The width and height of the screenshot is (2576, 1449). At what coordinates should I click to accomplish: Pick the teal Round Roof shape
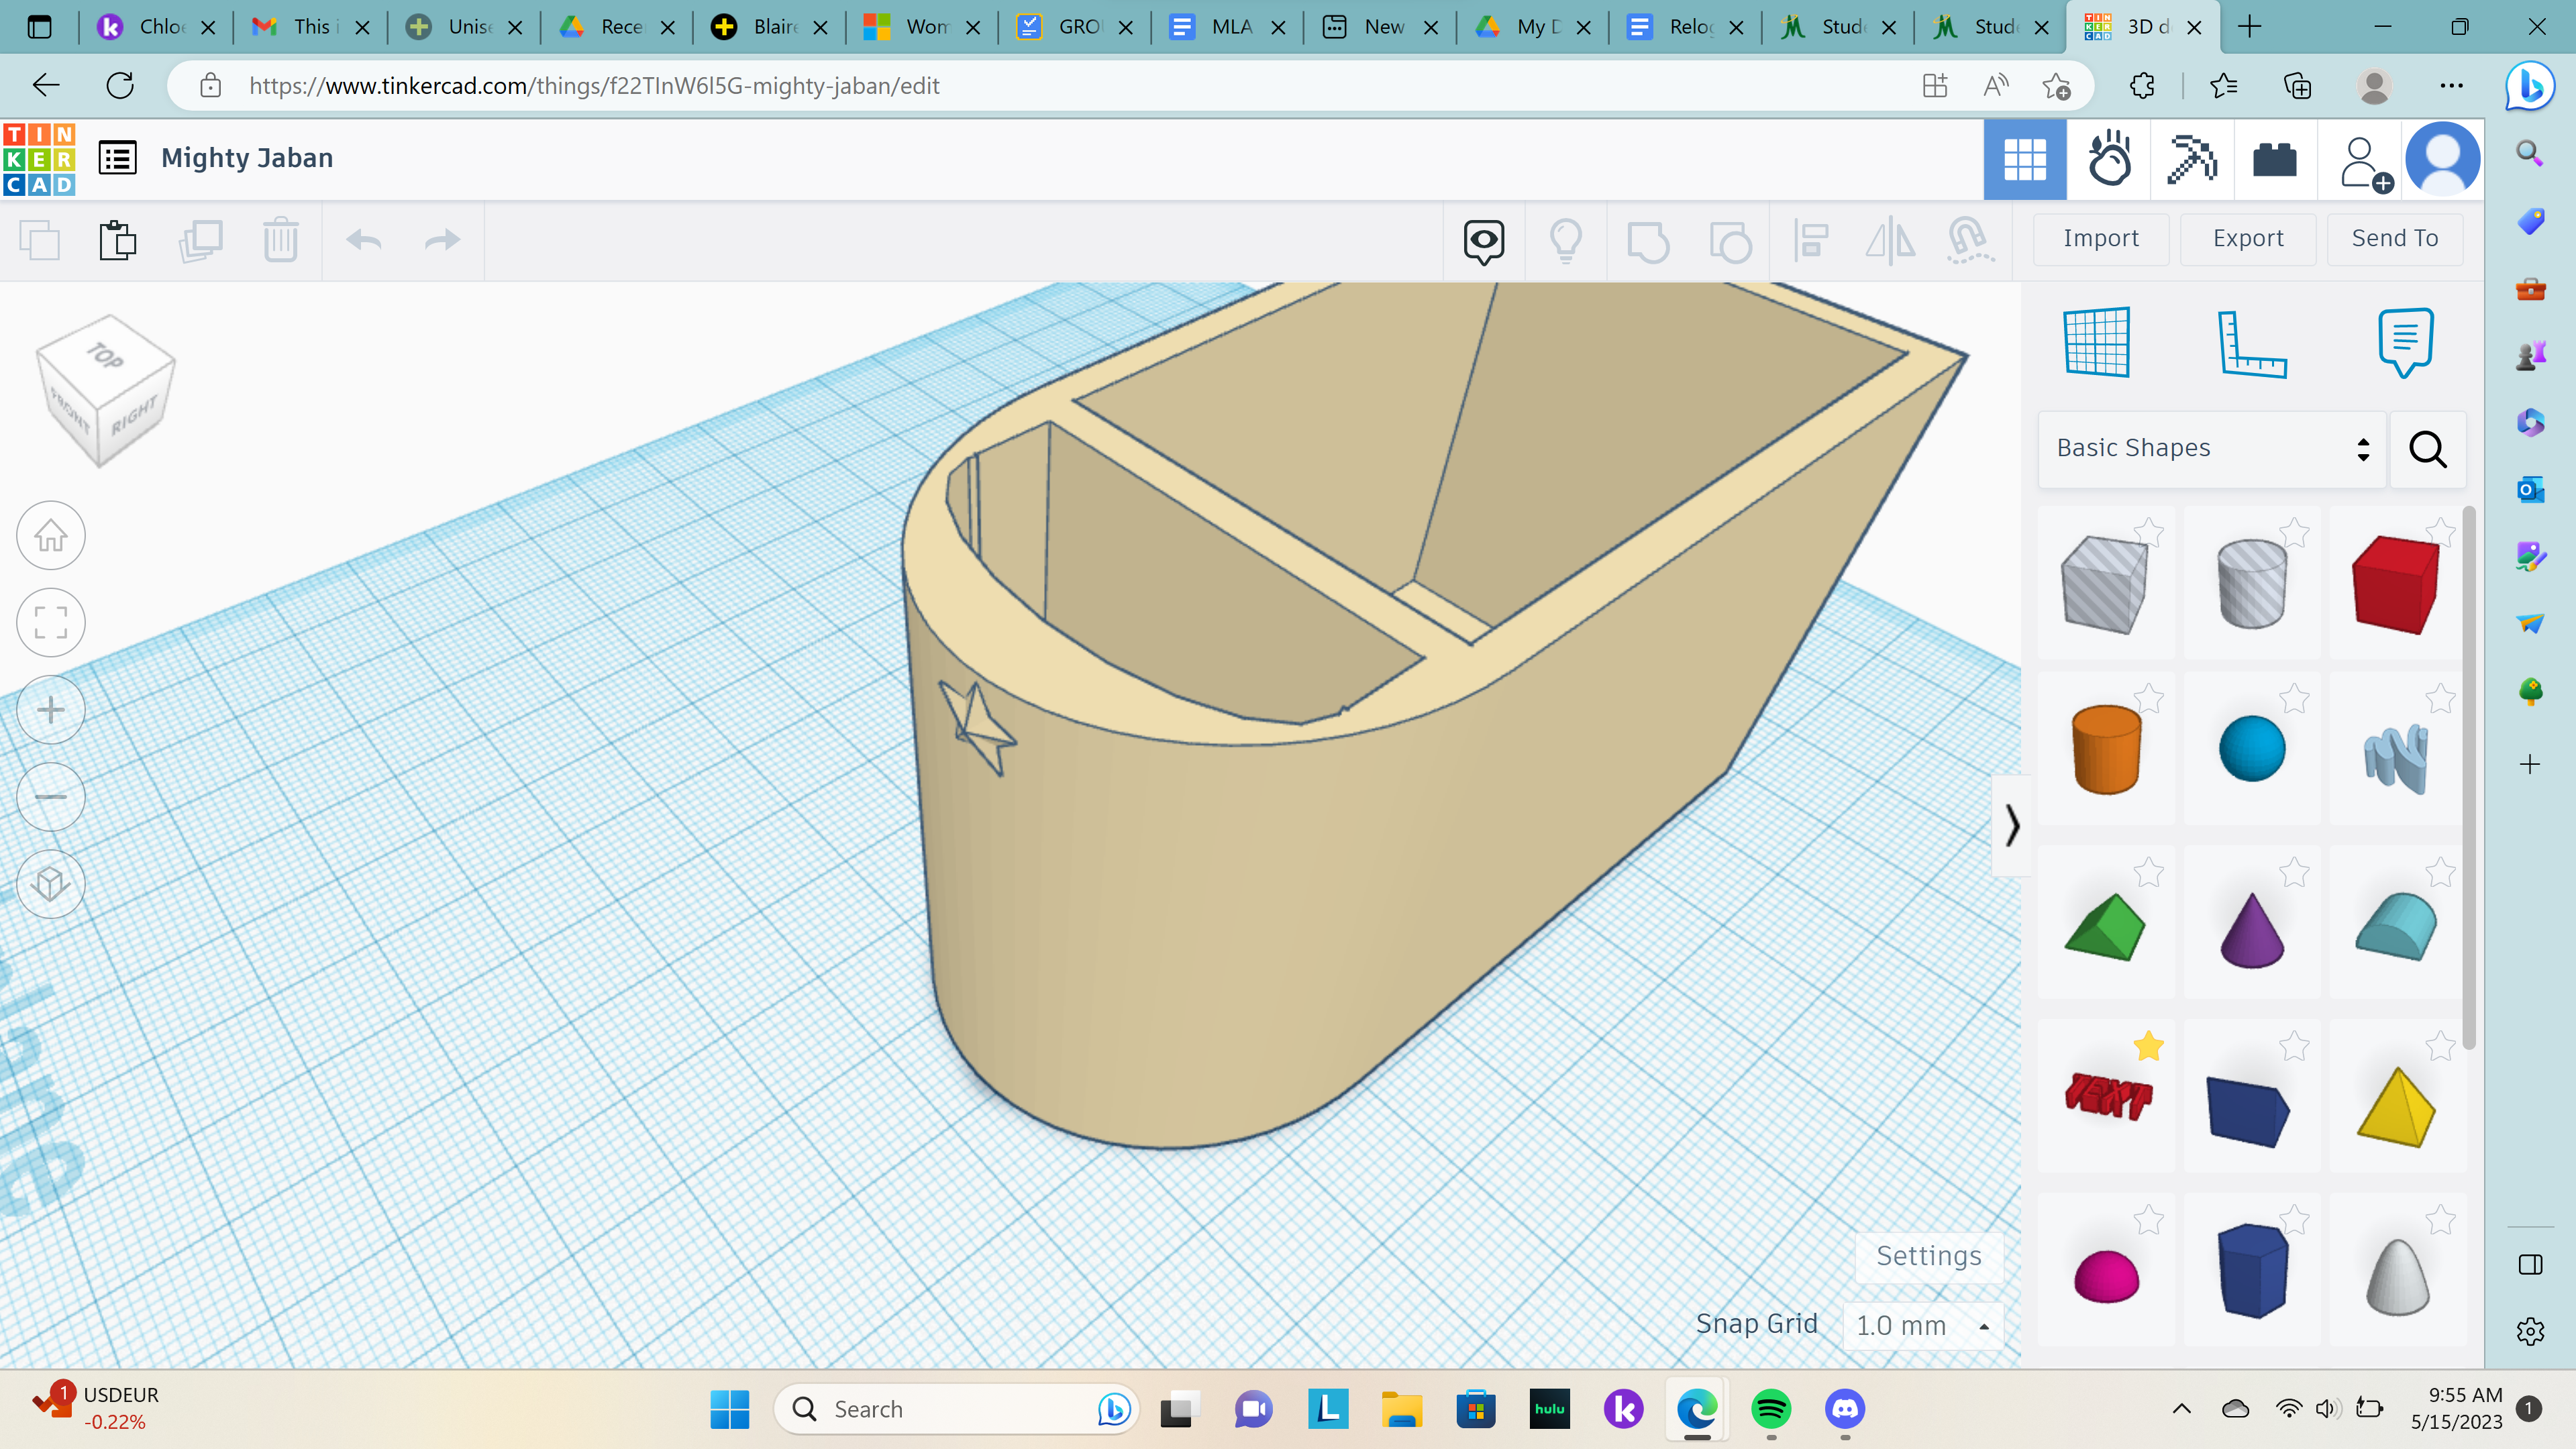click(x=2396, y=927)
